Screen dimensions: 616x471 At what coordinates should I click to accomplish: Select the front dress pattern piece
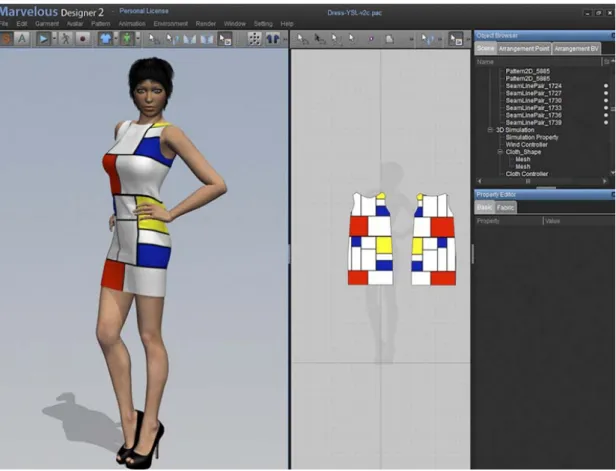click(x=370, y=239)
